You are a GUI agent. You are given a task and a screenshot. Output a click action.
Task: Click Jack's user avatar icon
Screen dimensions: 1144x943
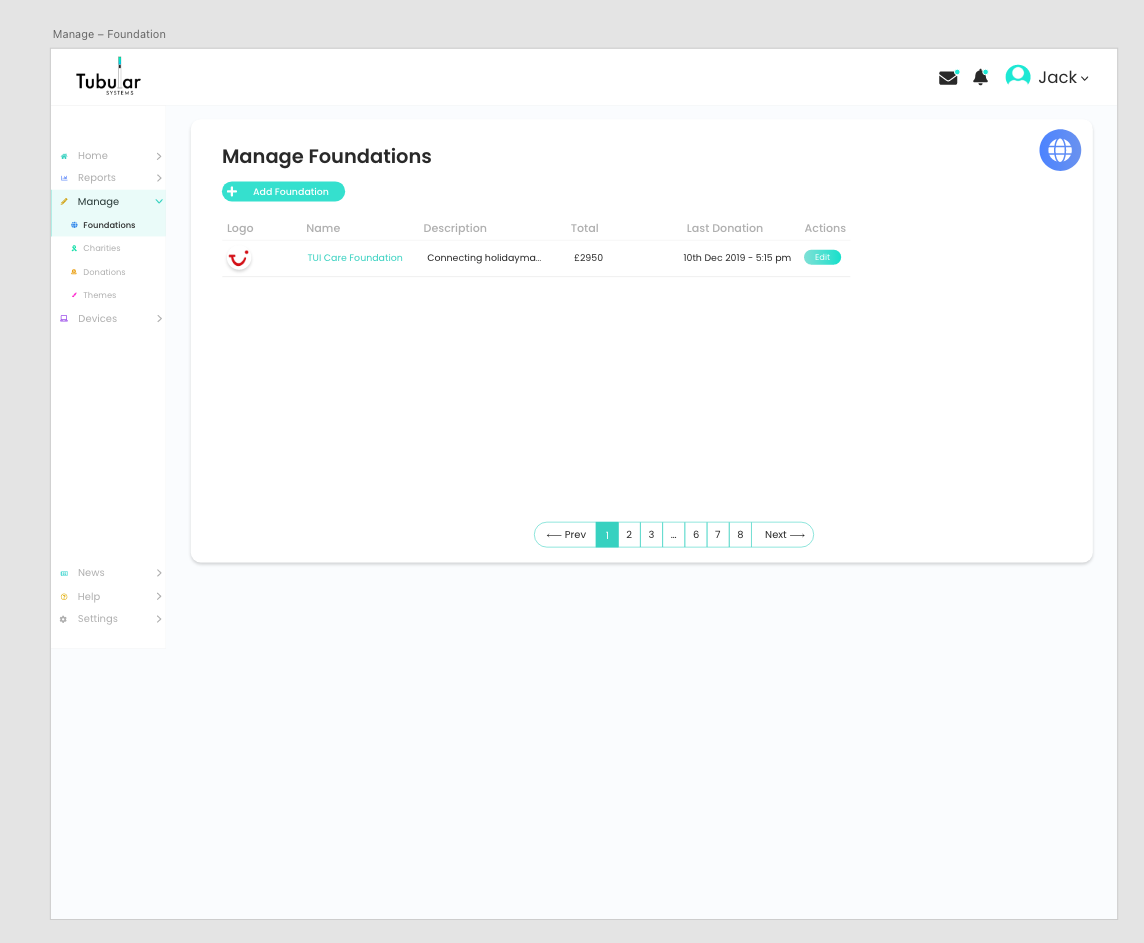point(1018,76)
